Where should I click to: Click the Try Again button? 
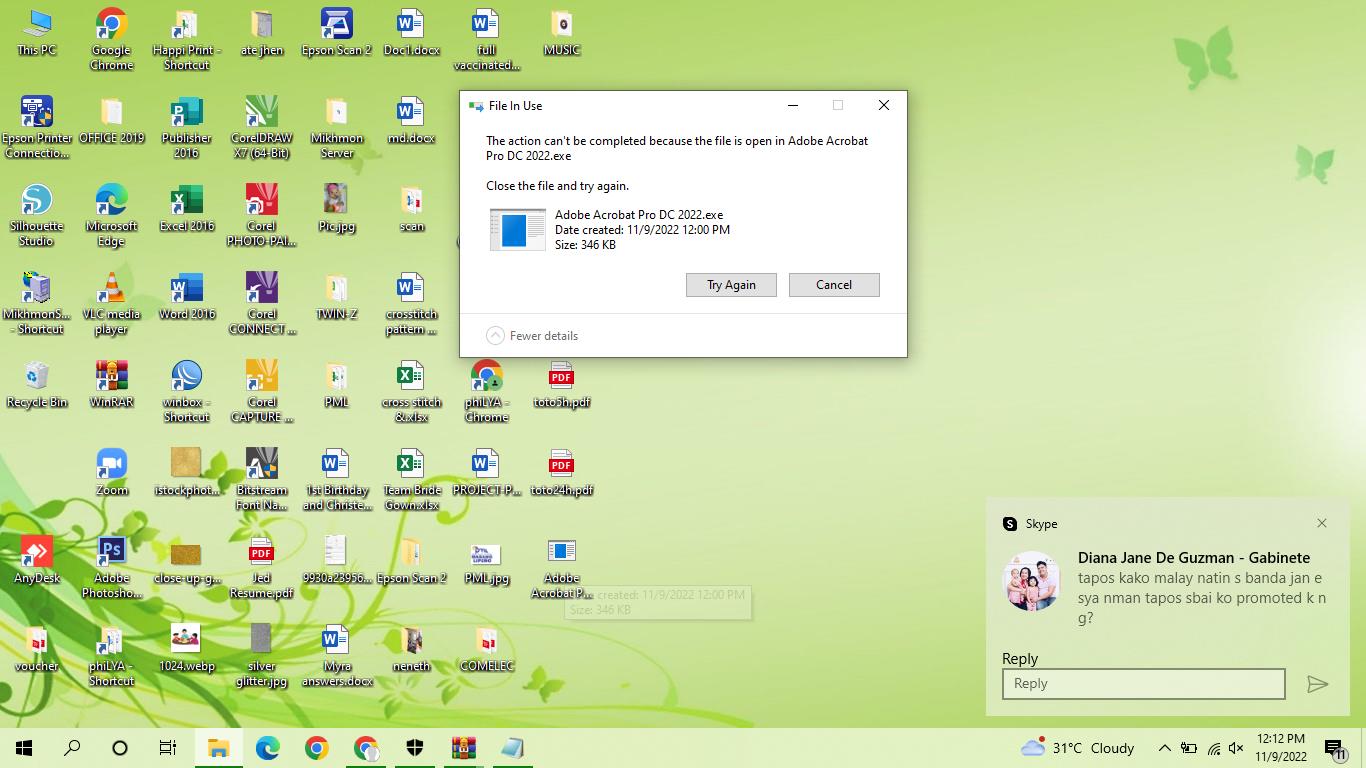pyautogui.click(x=731, y=285)
